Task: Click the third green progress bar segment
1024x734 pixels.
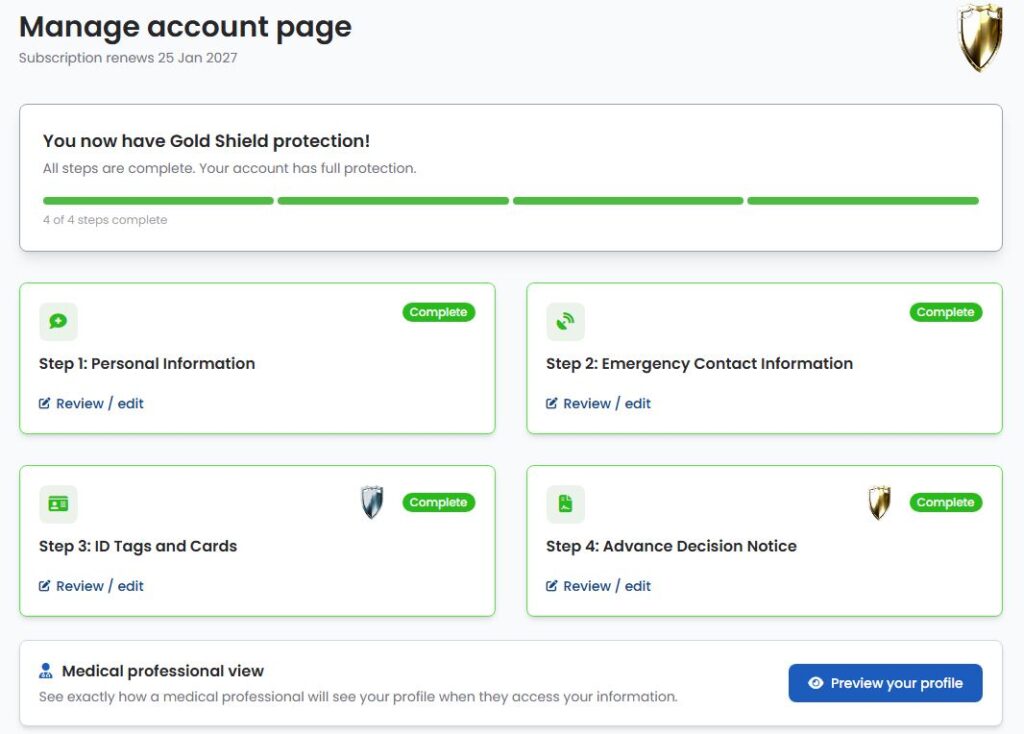Action: coord(628,201)
